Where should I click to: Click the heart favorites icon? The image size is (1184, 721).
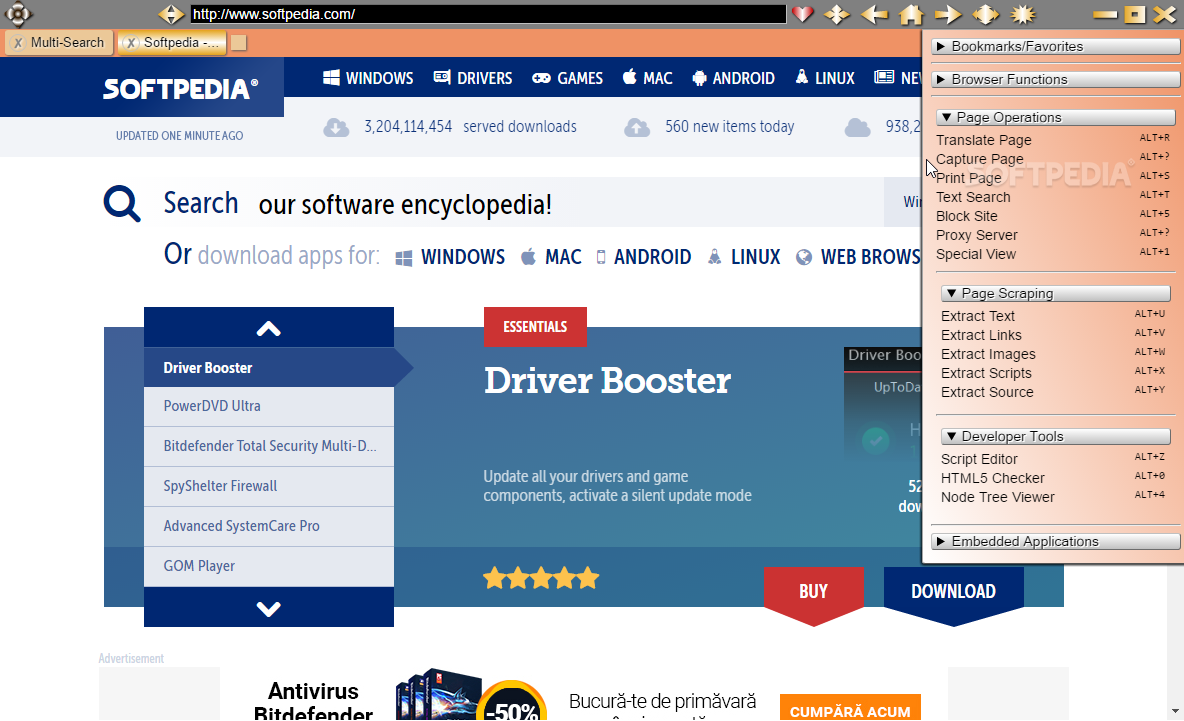point(803,14)
